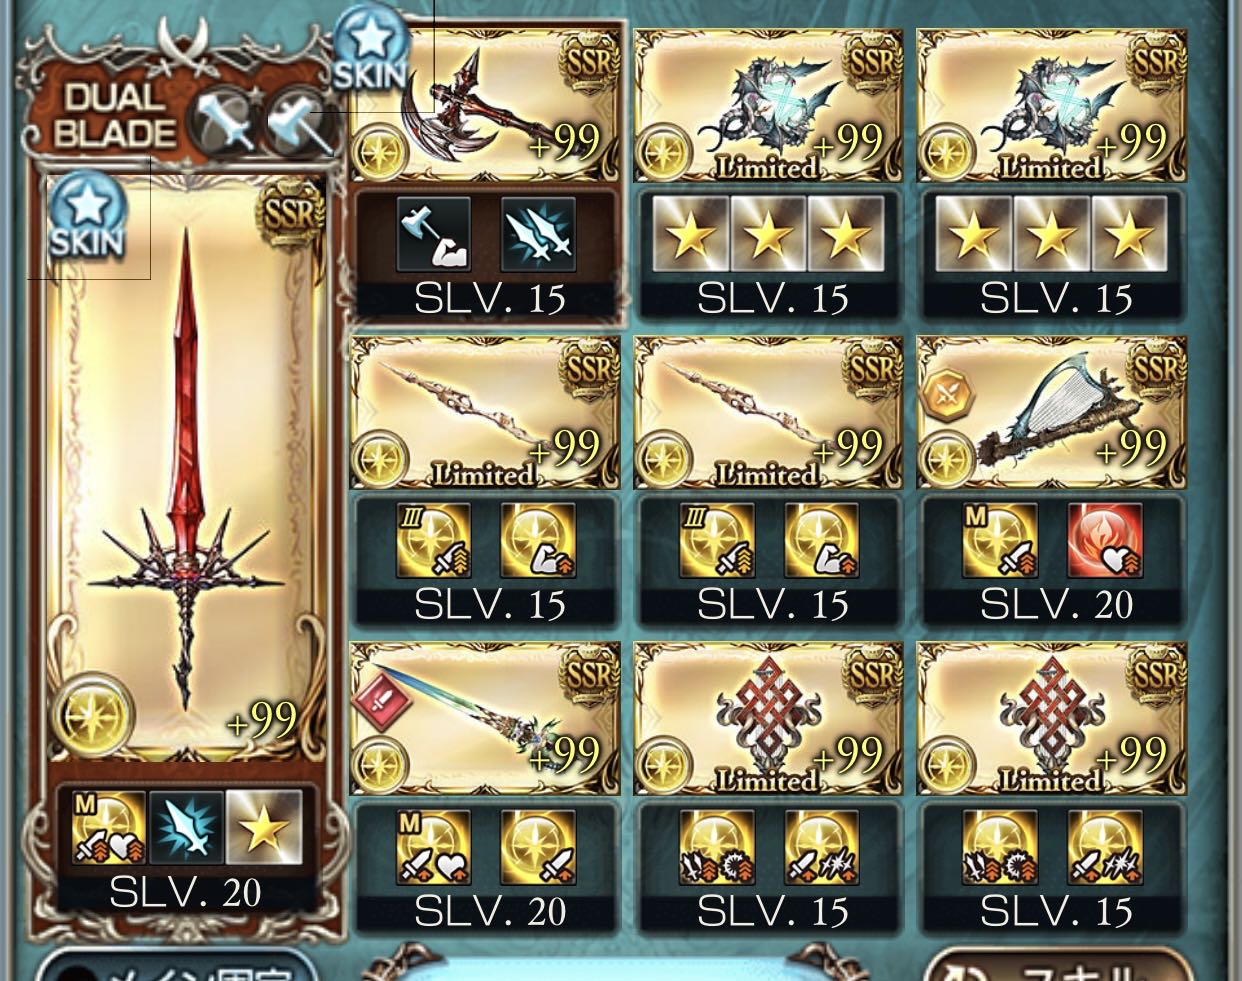Click the axe icon beside DUAL BLADE
This screenshot has height=981, width=1242.
297,121
